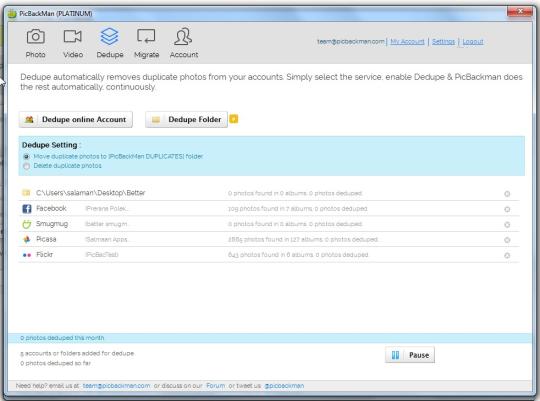Select the Dedupe layers icon

110,37
